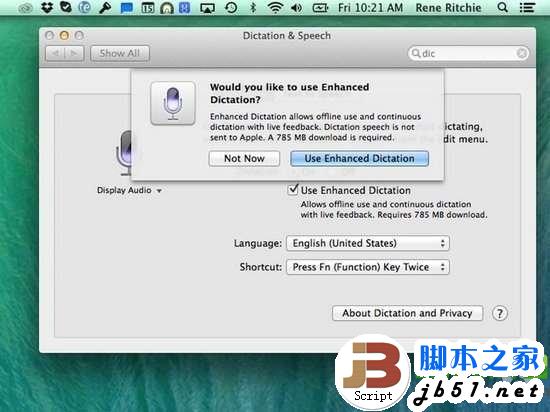Open the battery status menu
This screenshot has height=412, width=550.
(320, 8)
